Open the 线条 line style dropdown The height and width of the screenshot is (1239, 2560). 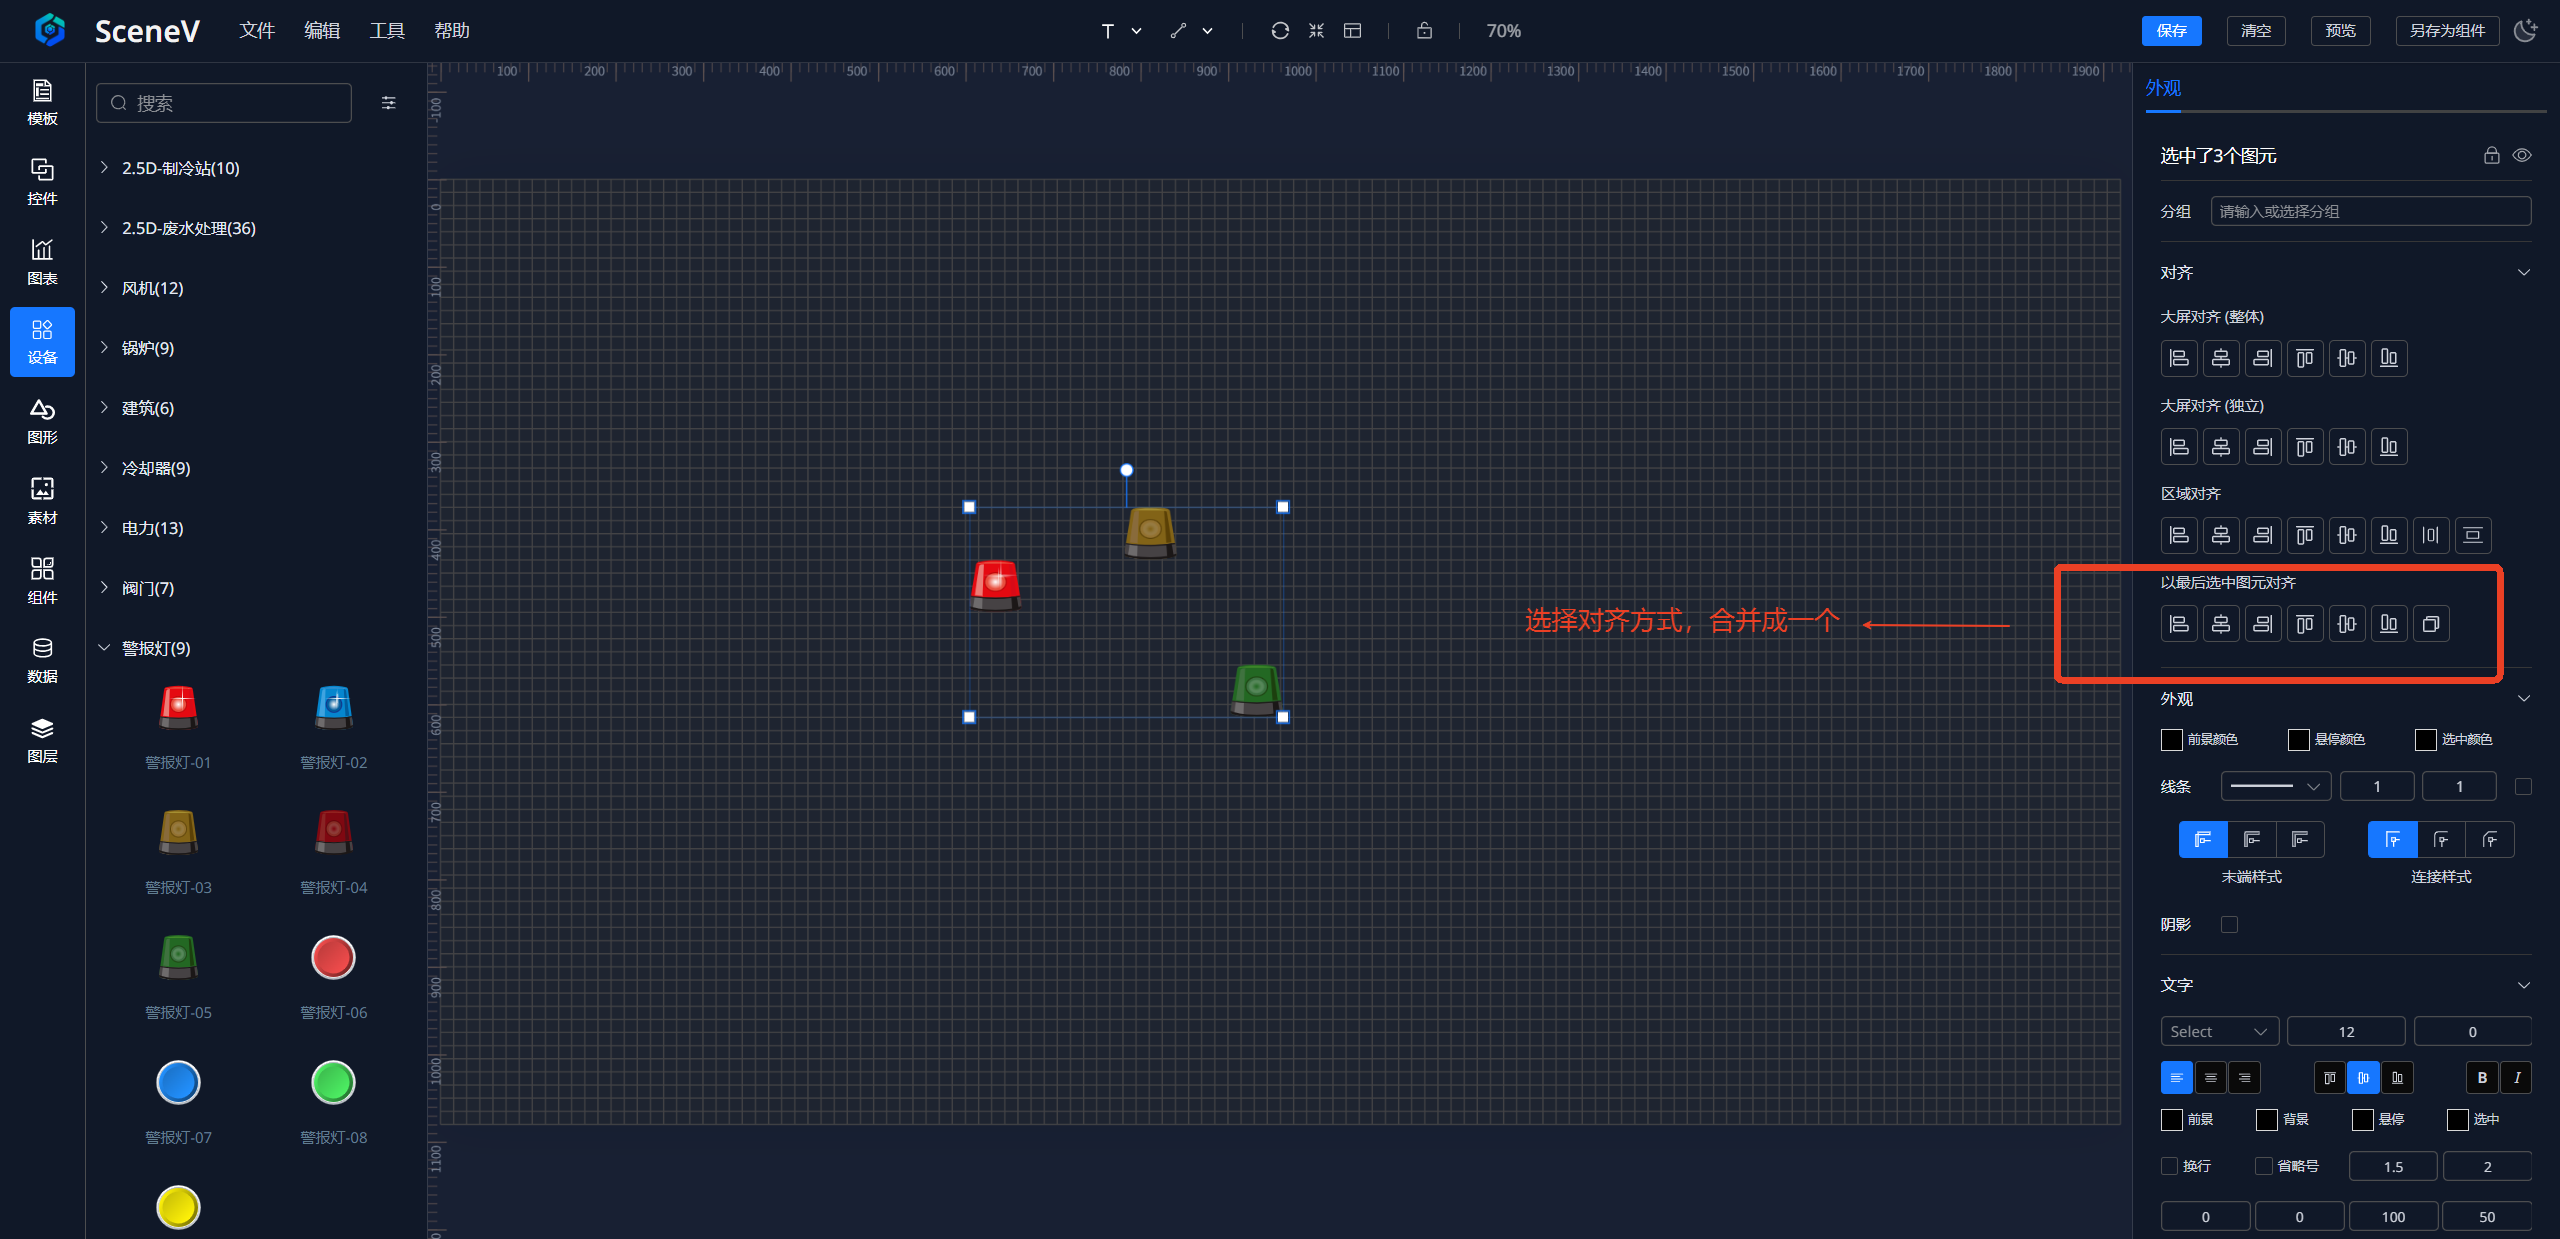point(2275,786)
